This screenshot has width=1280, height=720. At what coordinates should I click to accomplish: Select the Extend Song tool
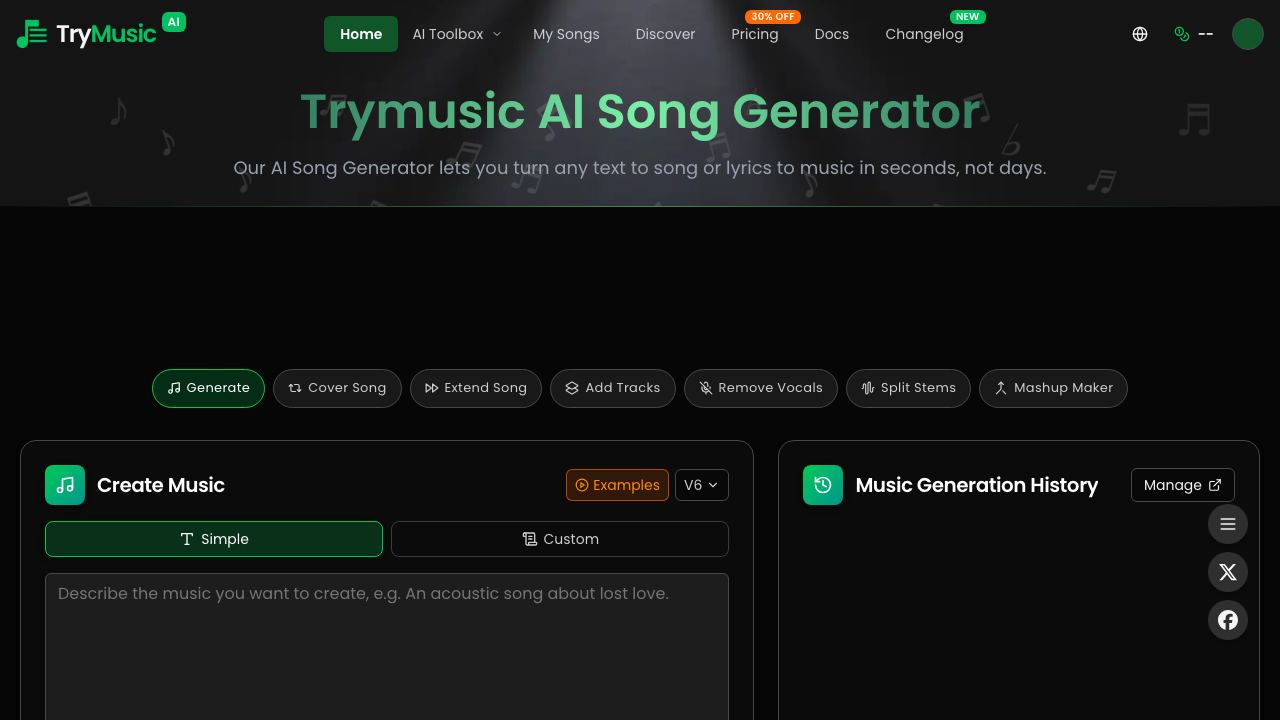476,388
